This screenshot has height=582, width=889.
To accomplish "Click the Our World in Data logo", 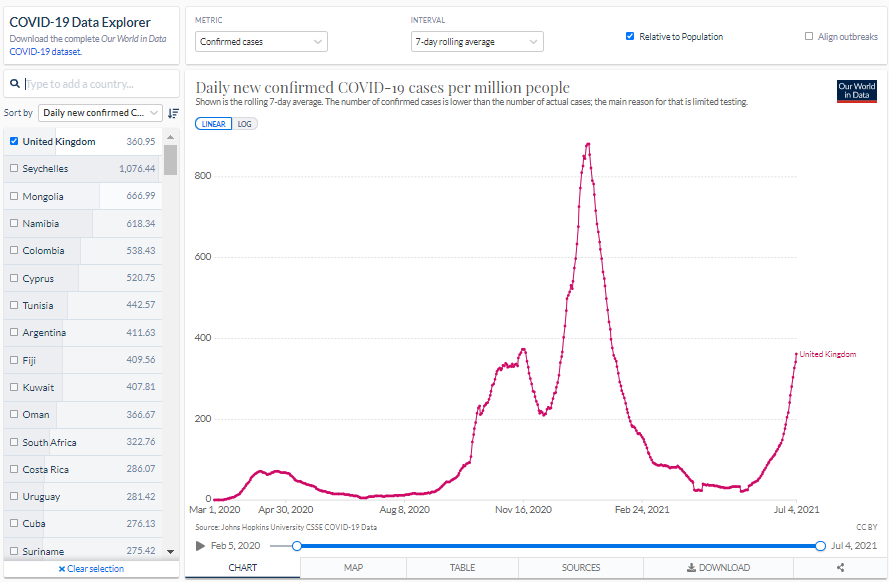I will (x=857, y=91).
